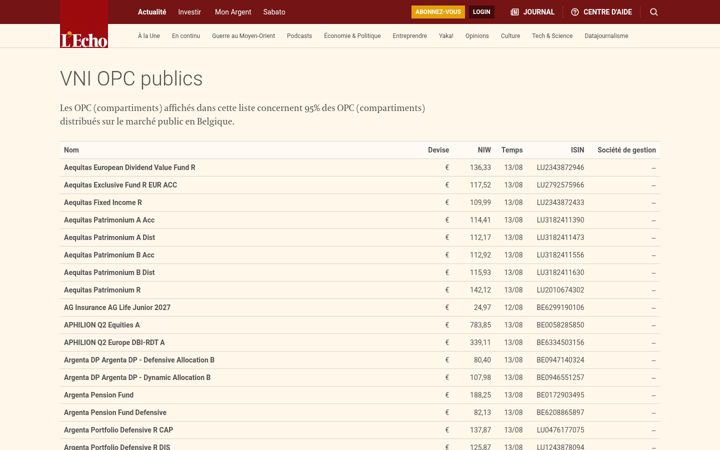This screenshot has height=450, width=720.
Task: Click the Centre d'aide question-mark icon
Action: (x=575, y=12)
